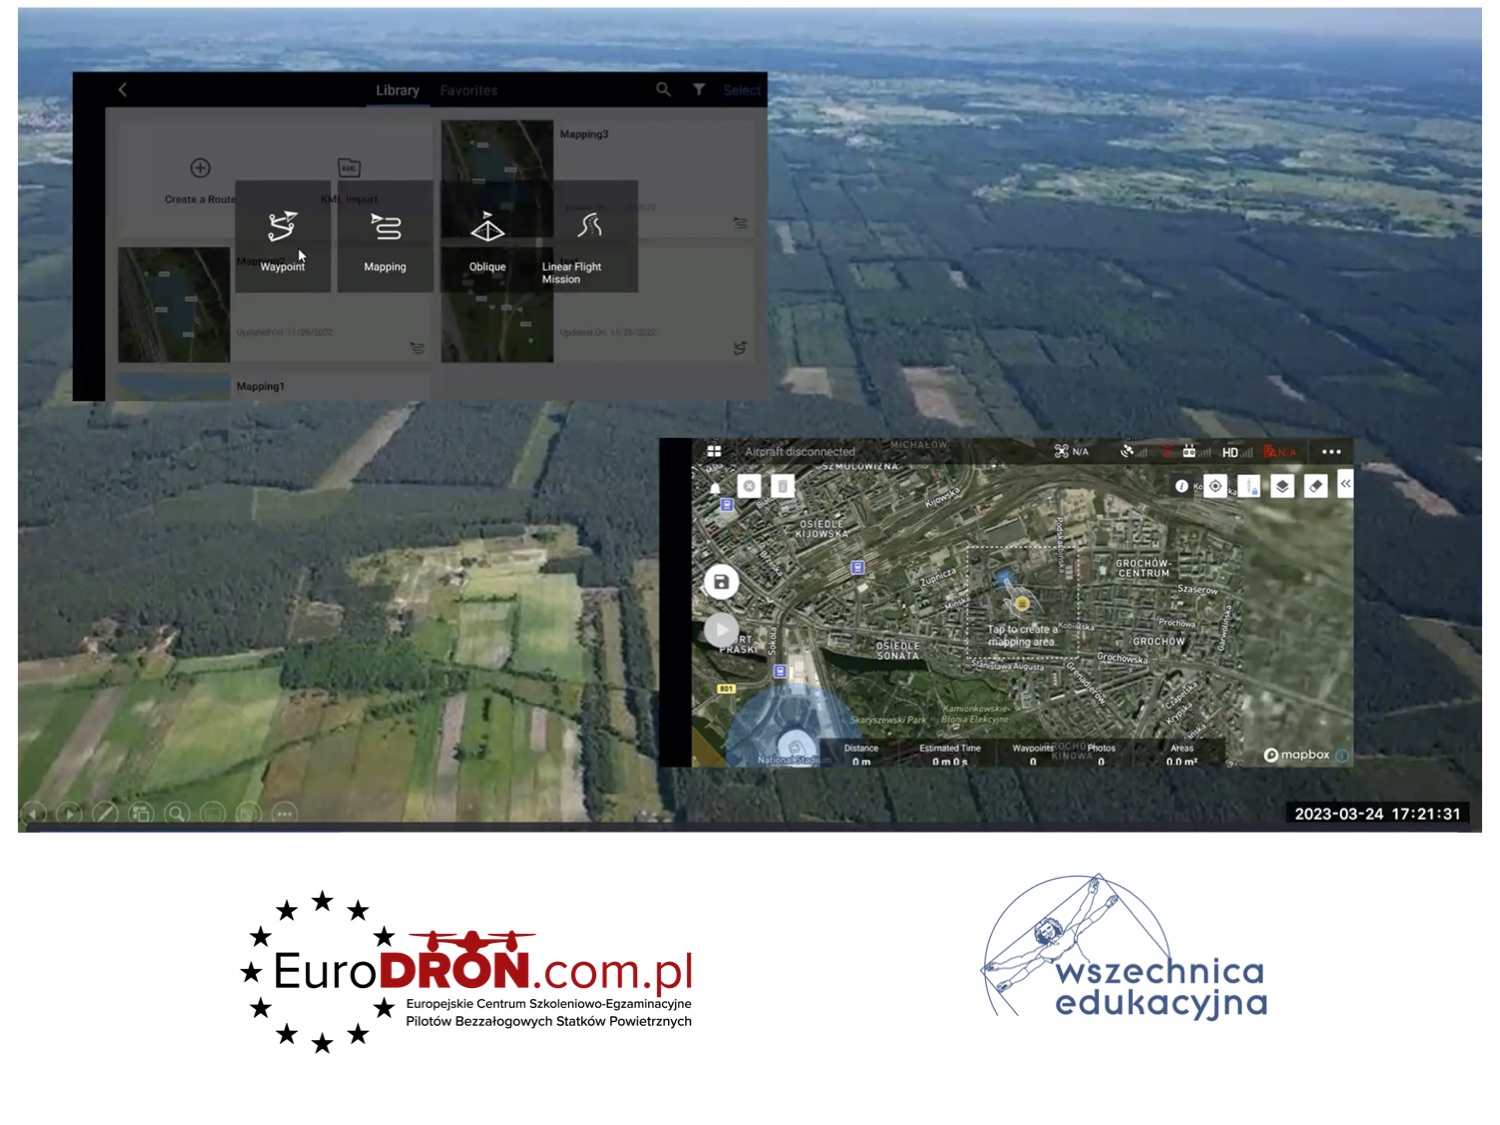Screen dimensions: 1500x1125
Task: Collapse map toolbar with double chevron
Action: click(1346, 484)
